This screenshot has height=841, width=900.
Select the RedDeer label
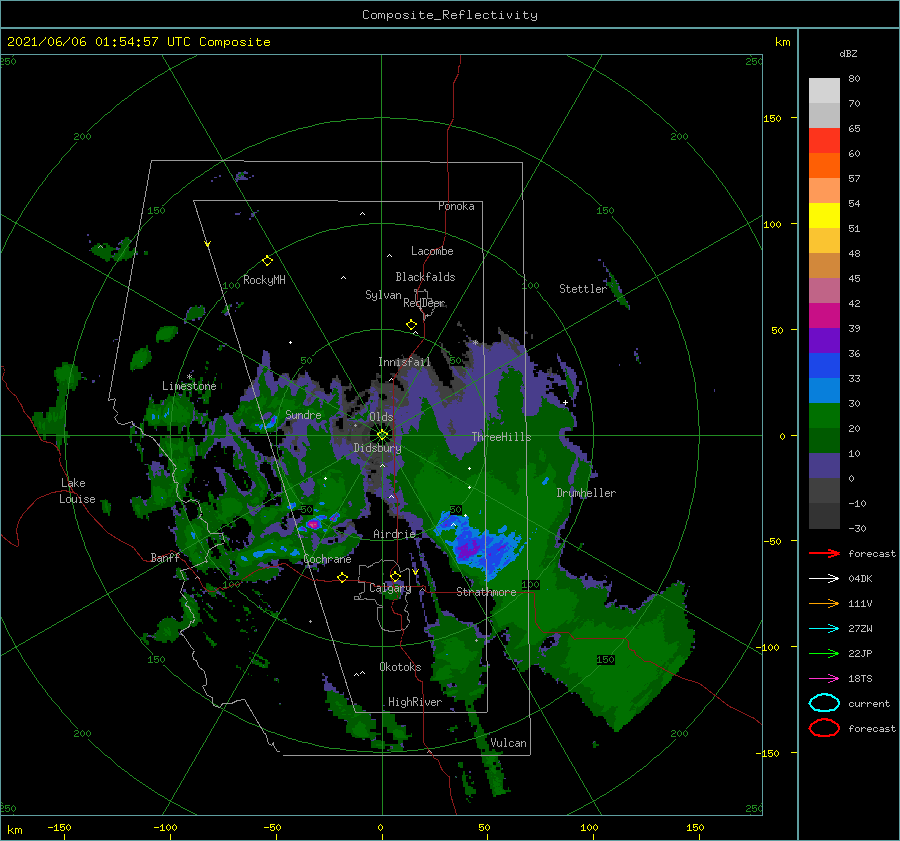[x=424, y=303]
